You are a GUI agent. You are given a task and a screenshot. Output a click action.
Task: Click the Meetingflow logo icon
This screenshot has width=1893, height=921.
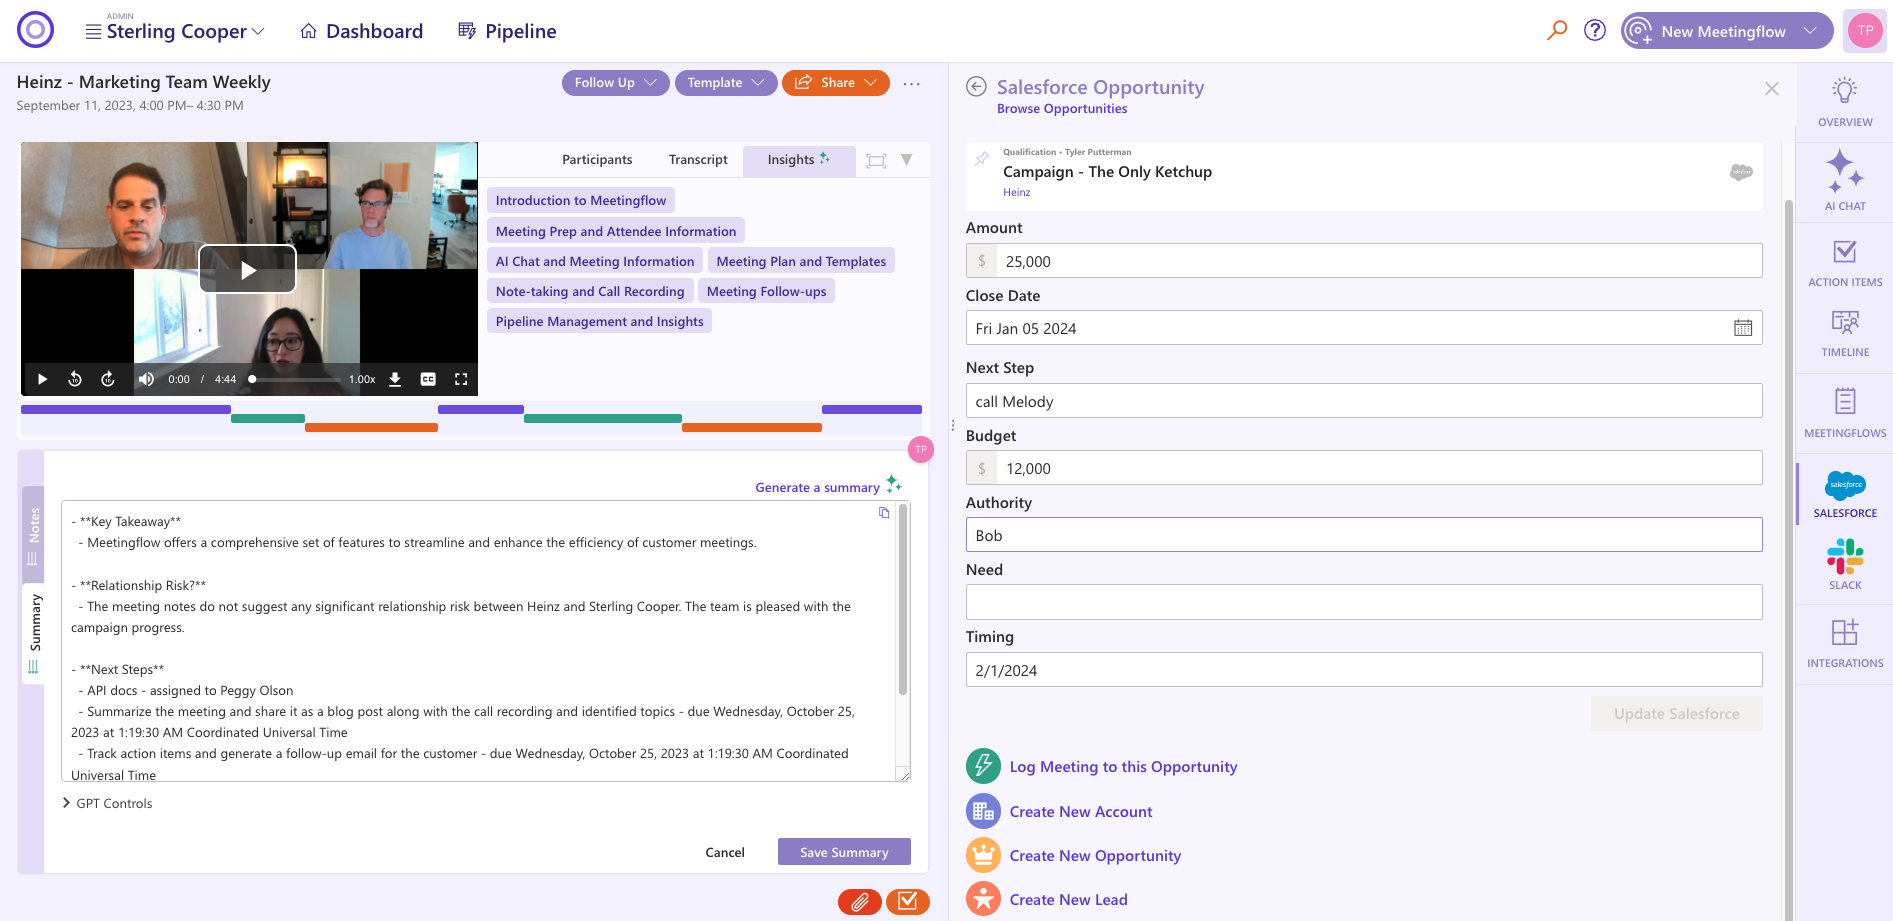(36, 30)
